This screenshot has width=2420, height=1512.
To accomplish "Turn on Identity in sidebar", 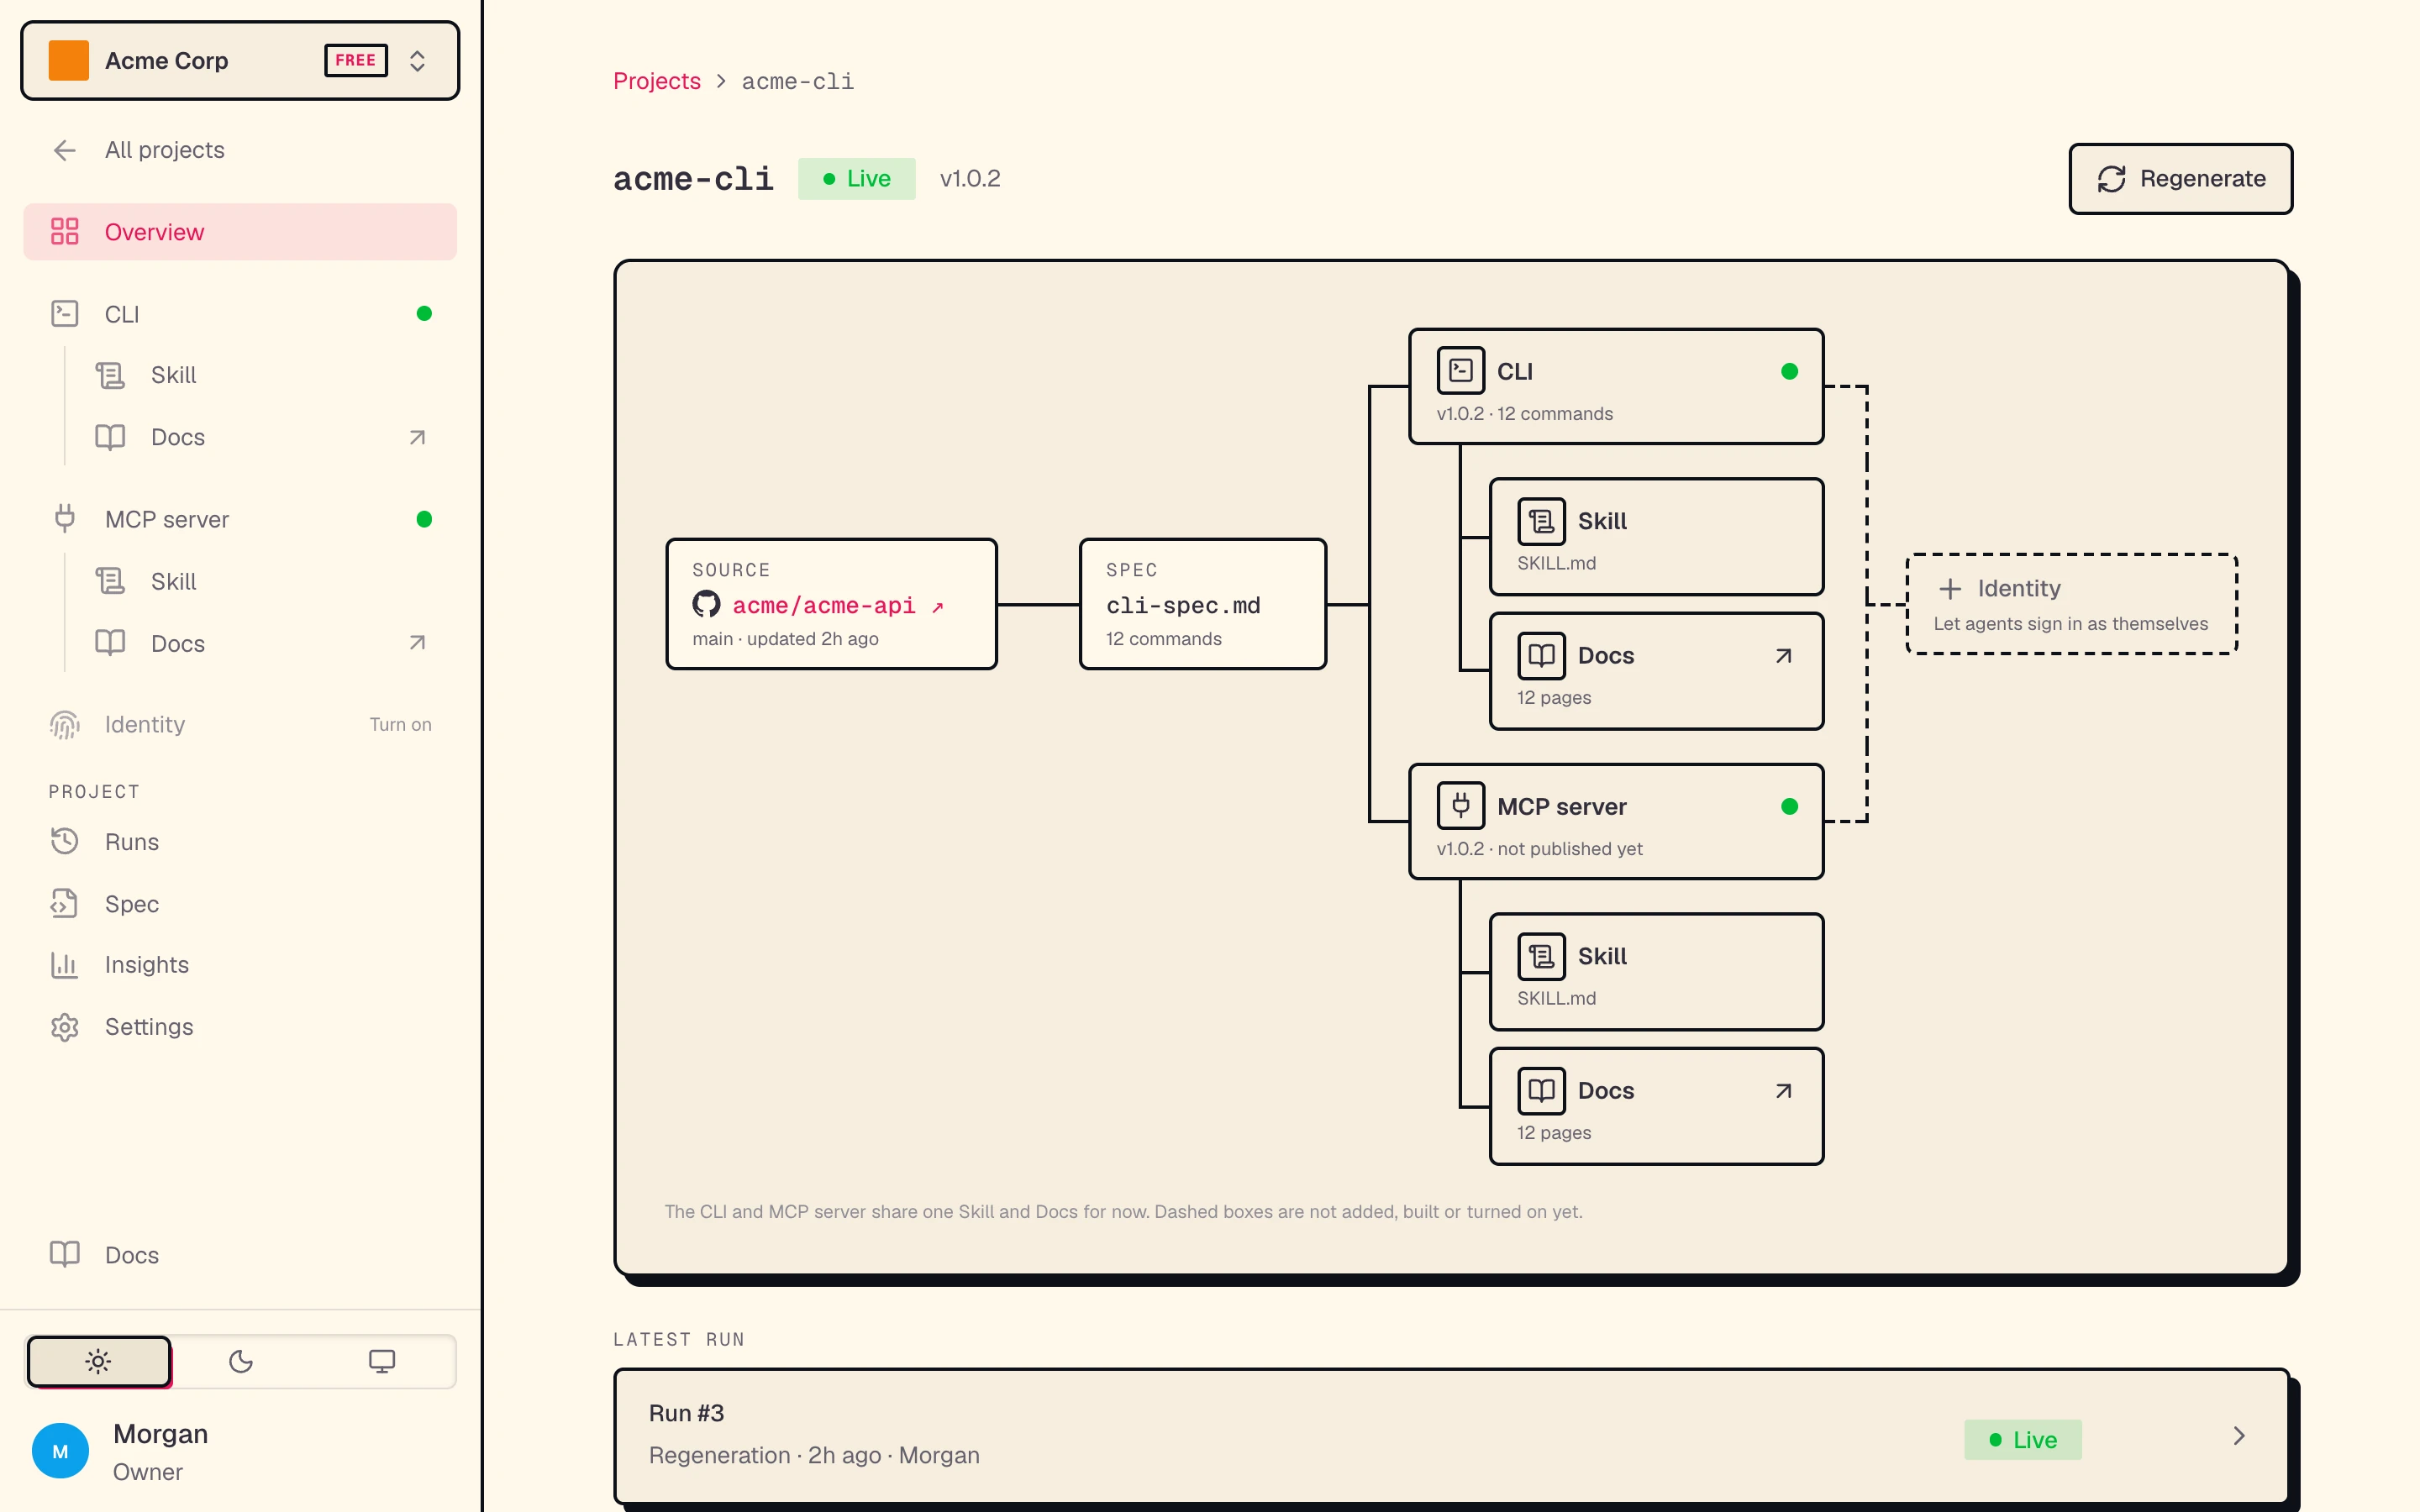I will 400,724.
